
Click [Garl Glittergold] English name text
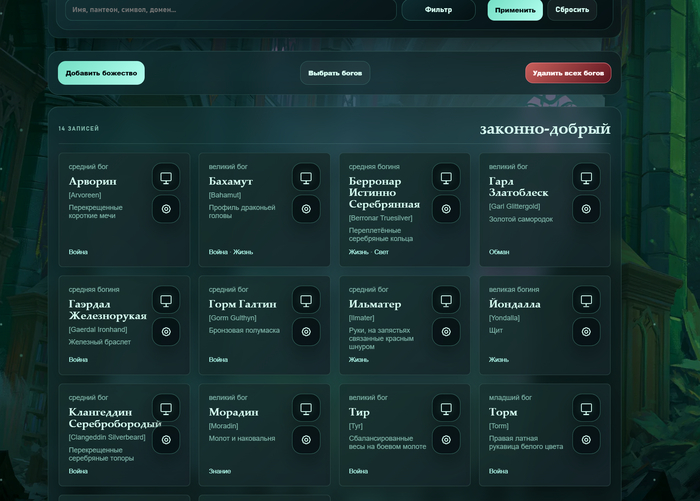tap(514, 206)
